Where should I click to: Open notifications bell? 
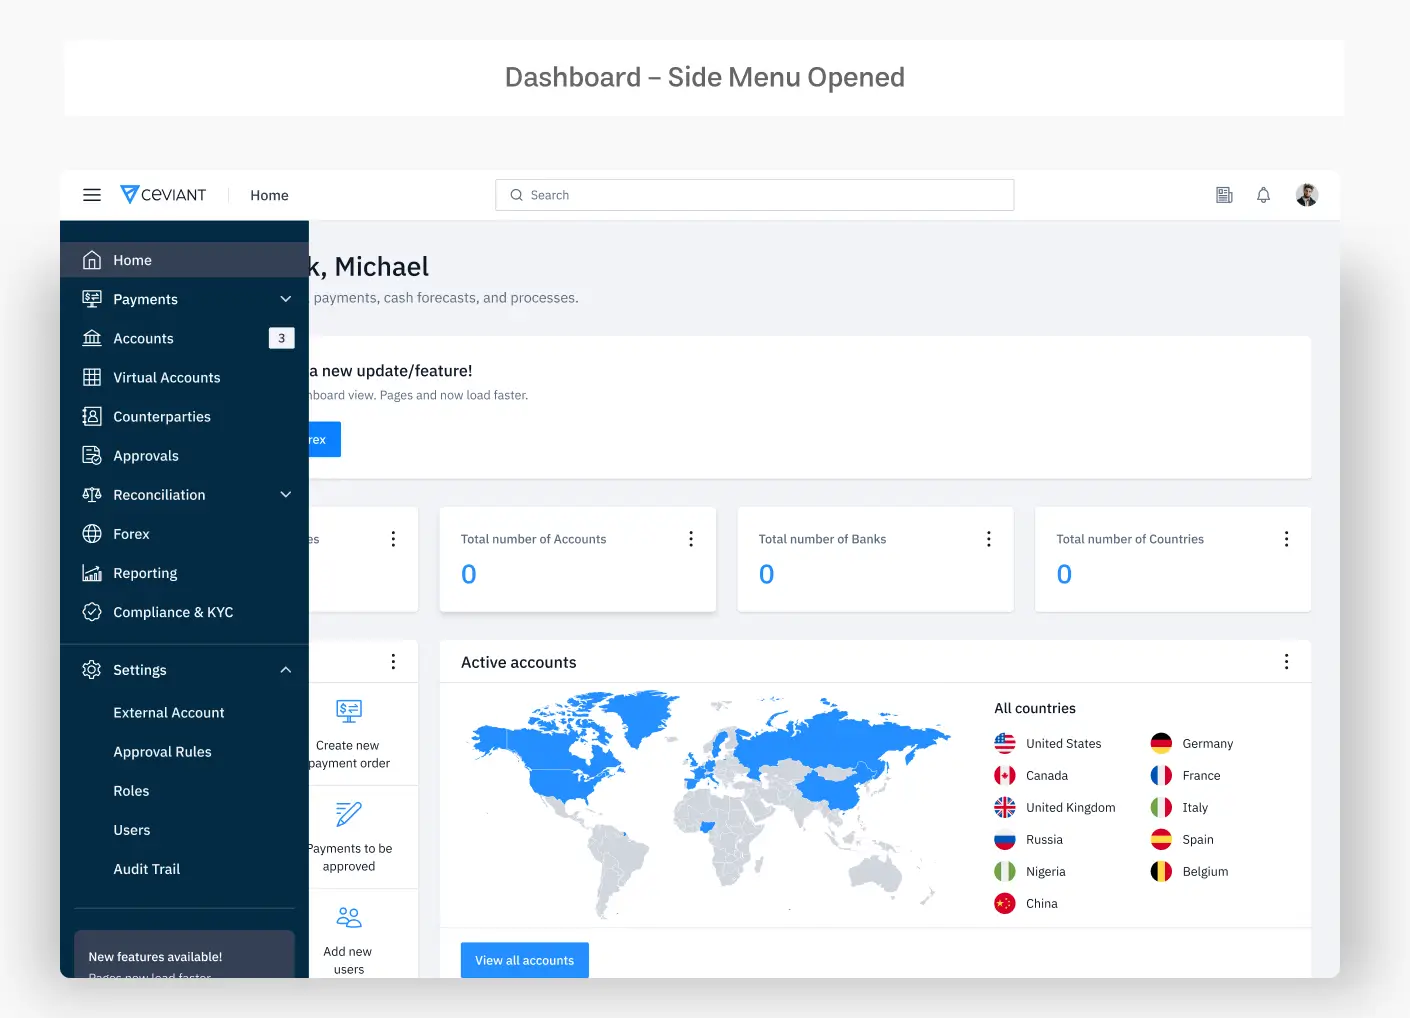[1264, 195]
